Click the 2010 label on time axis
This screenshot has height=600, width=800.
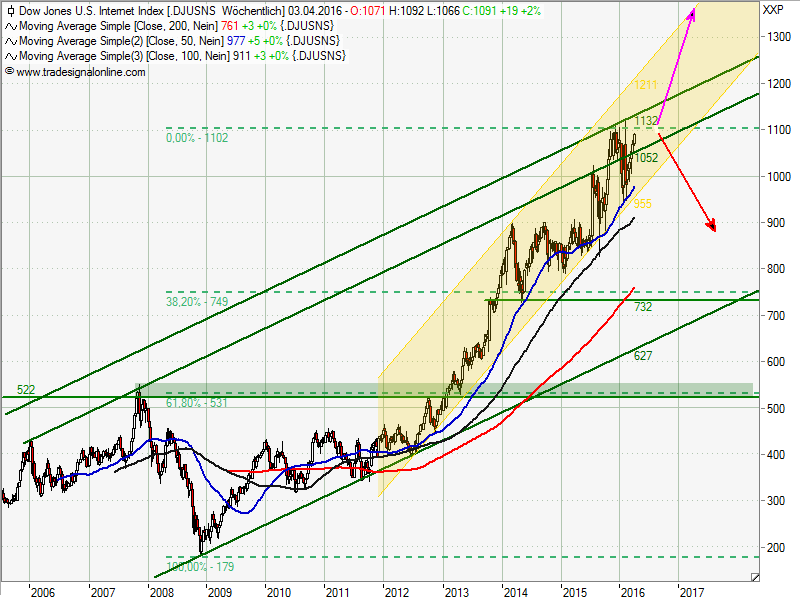coord(279,592)
